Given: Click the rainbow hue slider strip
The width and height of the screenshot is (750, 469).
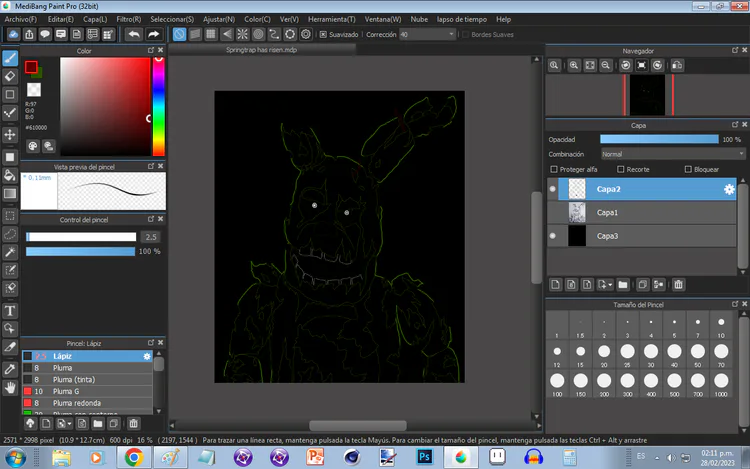Looking at the screenshot, I should 158,106.
